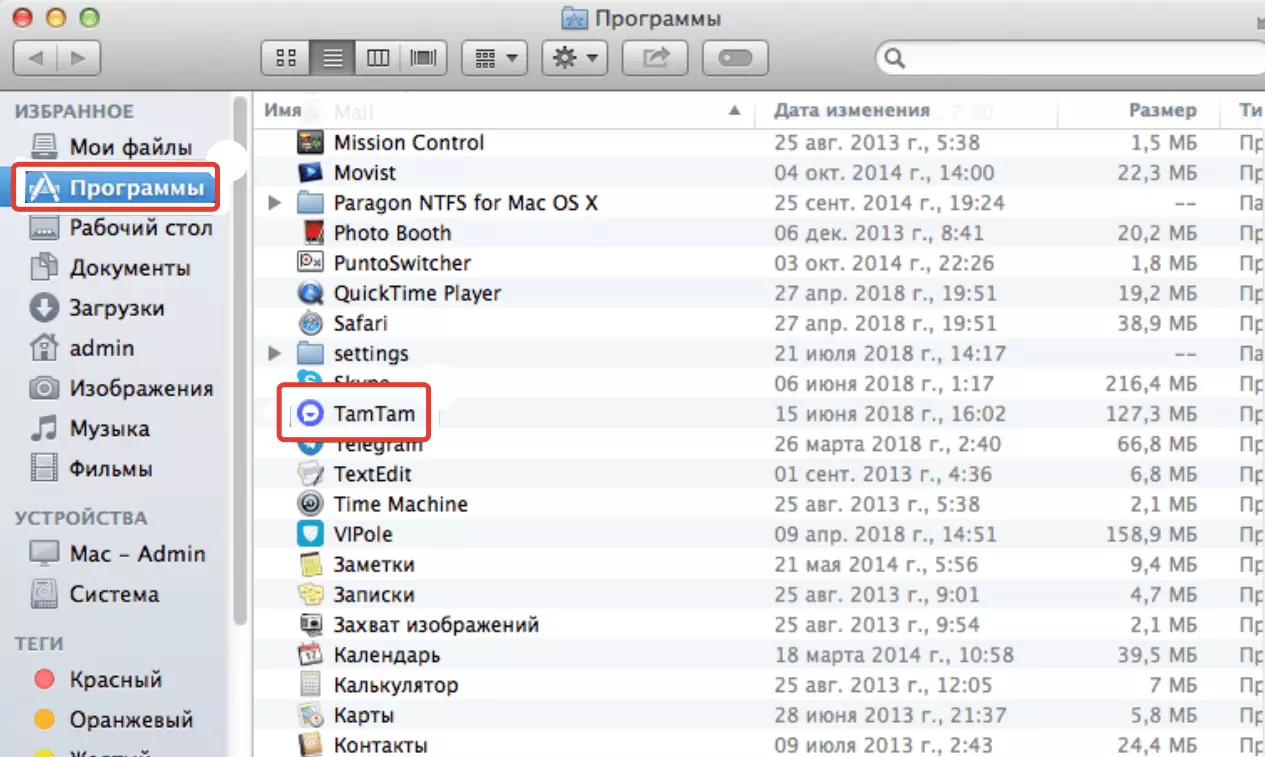Select the Заметки app icon
The image size is (1265, 757).
(x=311, y=564)
